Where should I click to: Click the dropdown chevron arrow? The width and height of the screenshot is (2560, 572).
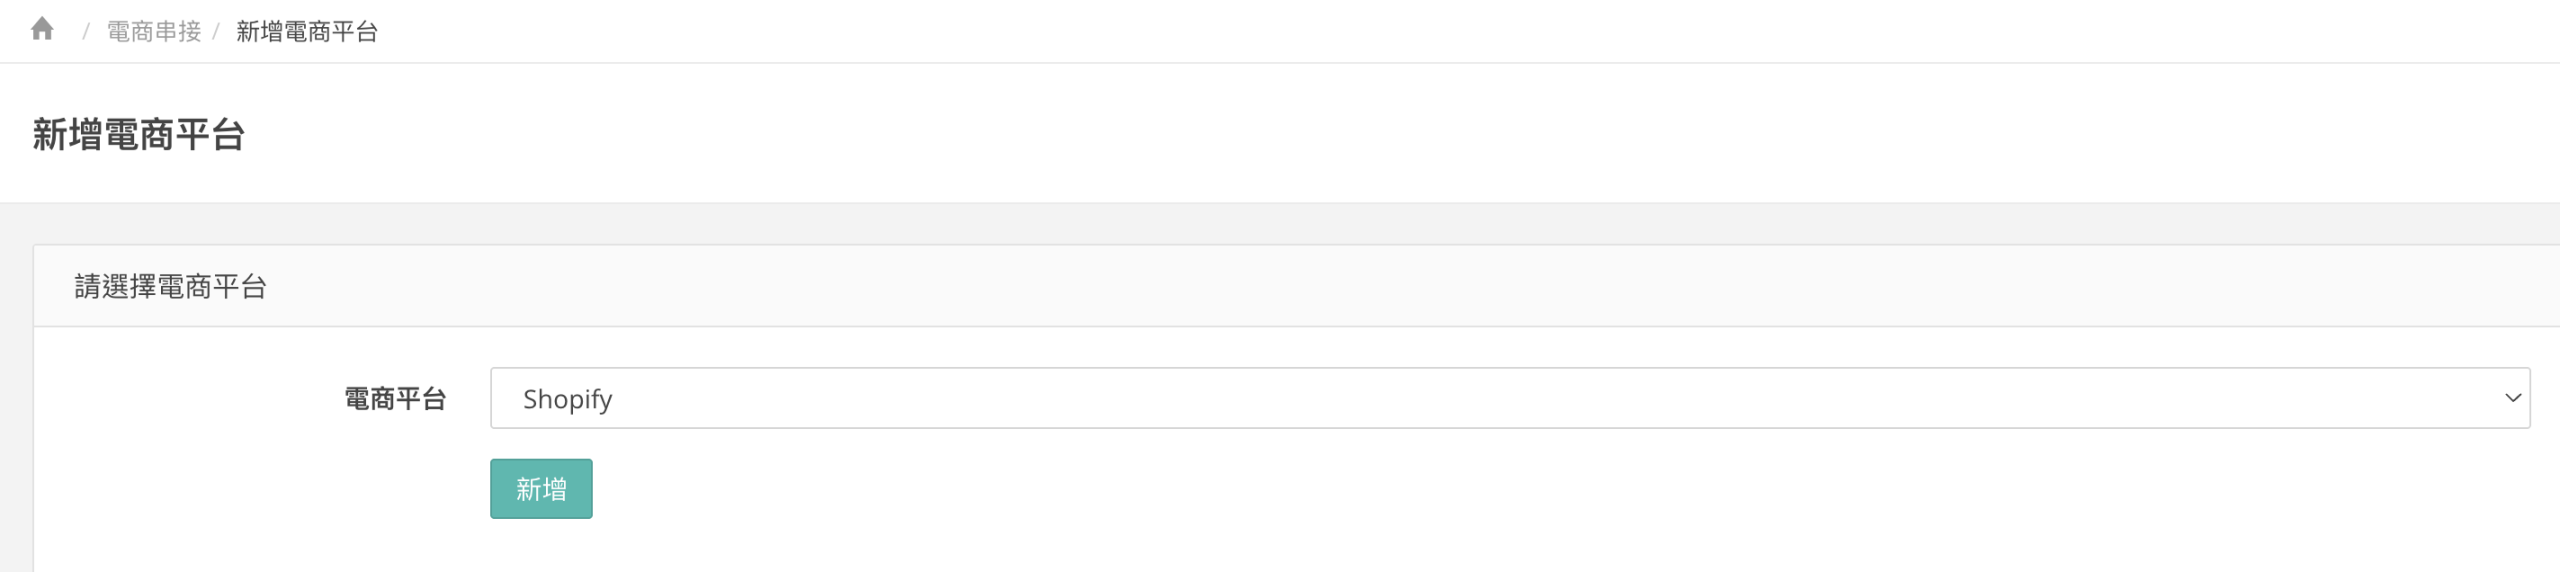click(x=2512, y=398)
